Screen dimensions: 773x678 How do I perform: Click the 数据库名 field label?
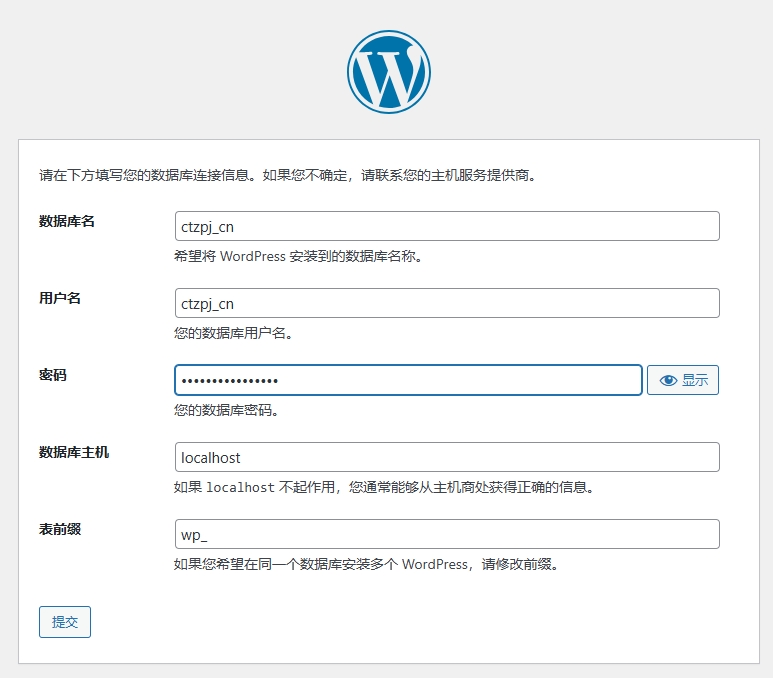pos(67,221)
